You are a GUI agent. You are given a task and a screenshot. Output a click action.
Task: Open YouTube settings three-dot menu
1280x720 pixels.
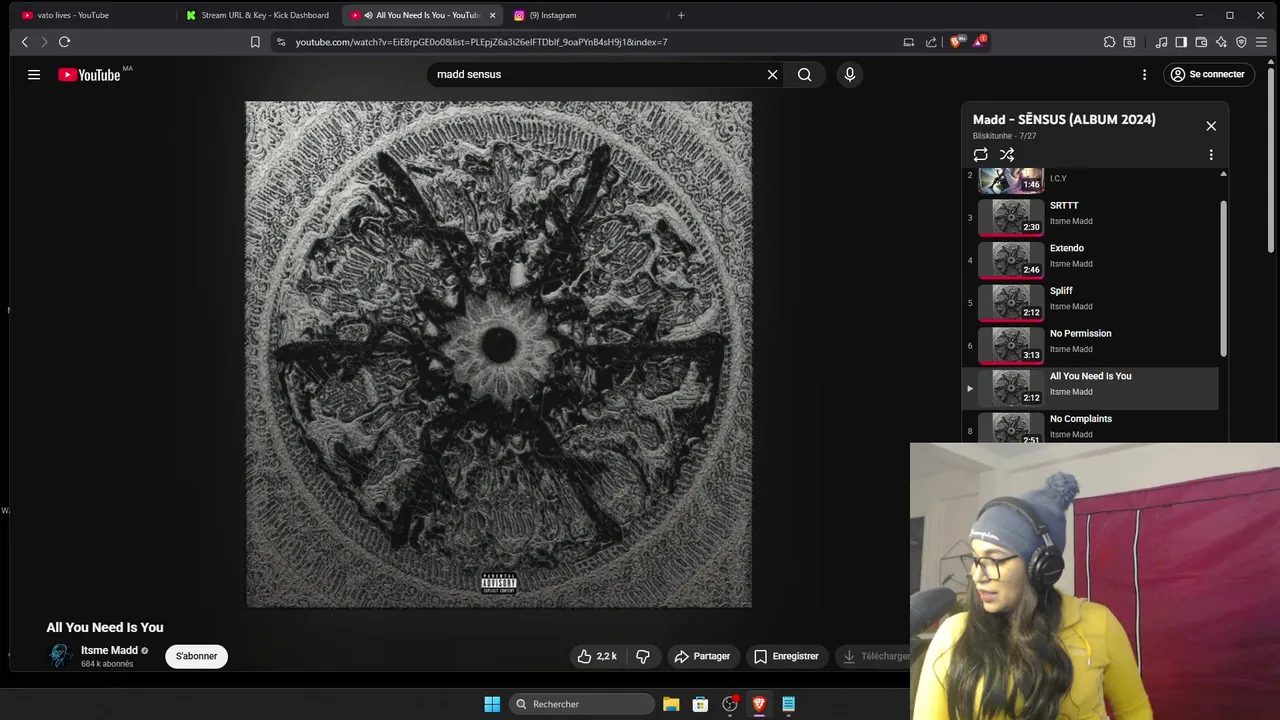click(x=1144, y=74)
